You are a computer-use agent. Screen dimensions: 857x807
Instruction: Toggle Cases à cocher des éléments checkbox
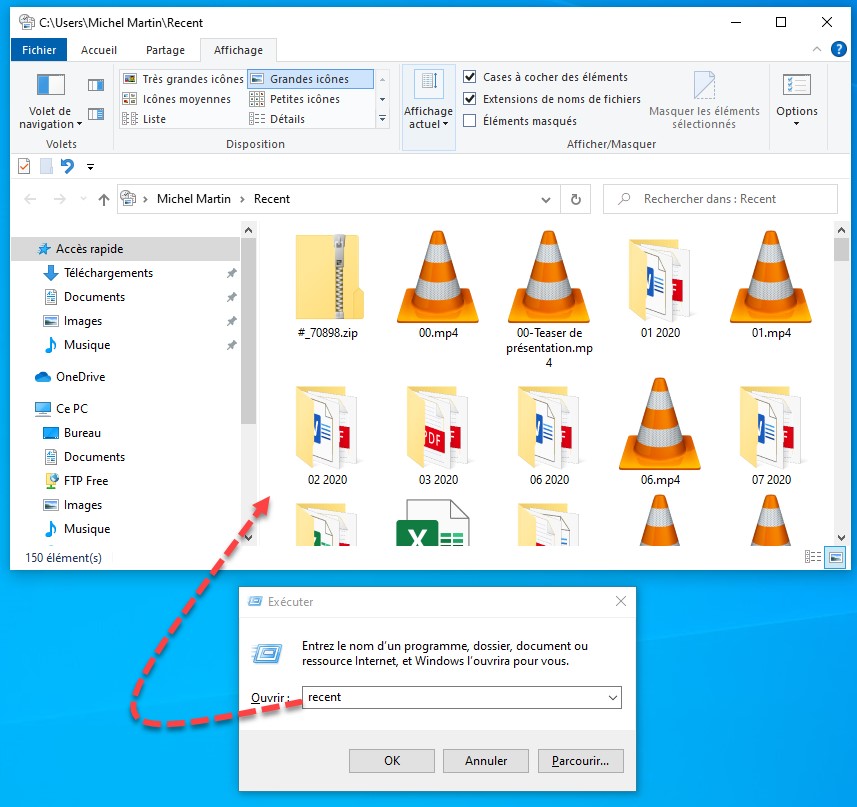pyautogui.click(x=470, y=77)
